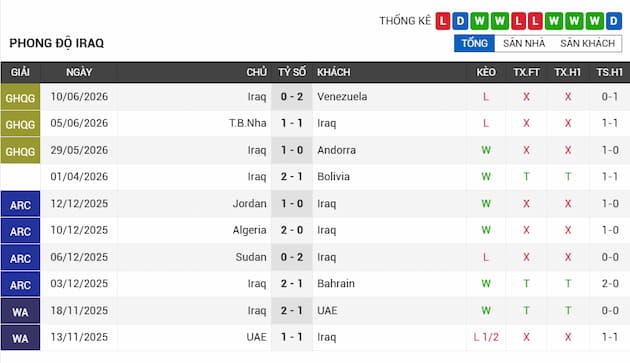Click the KÈO column header
This screenshot has height=363, width=630.
click(x=486, y=72)
